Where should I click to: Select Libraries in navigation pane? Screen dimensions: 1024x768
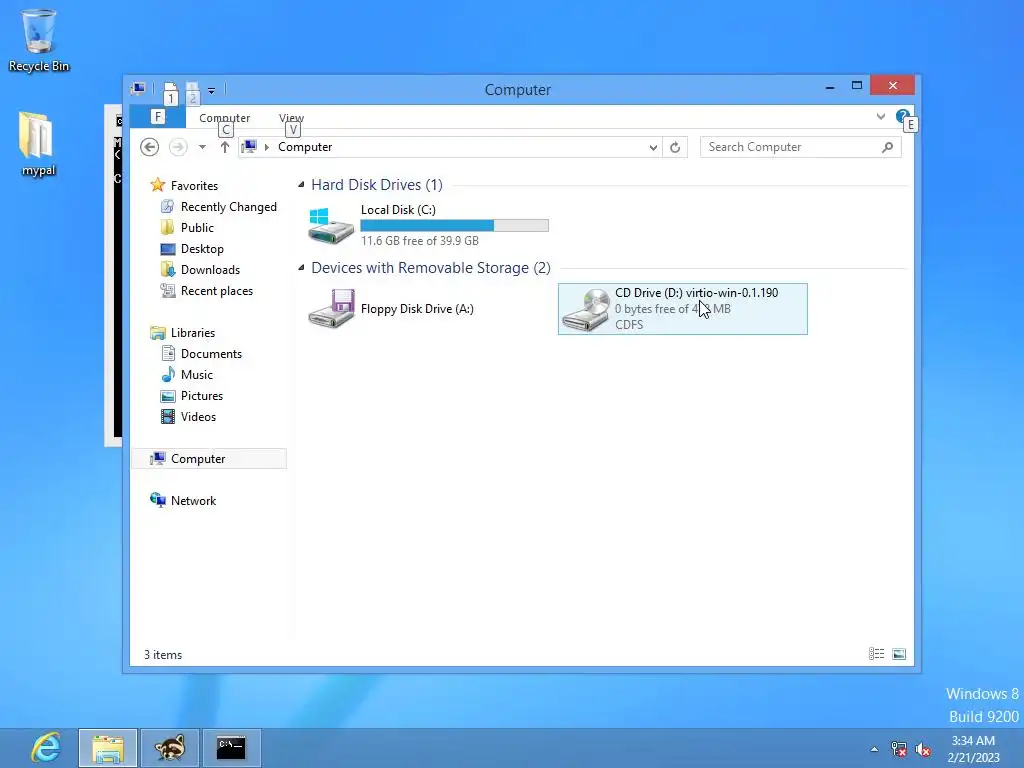(x=193, y=332)
